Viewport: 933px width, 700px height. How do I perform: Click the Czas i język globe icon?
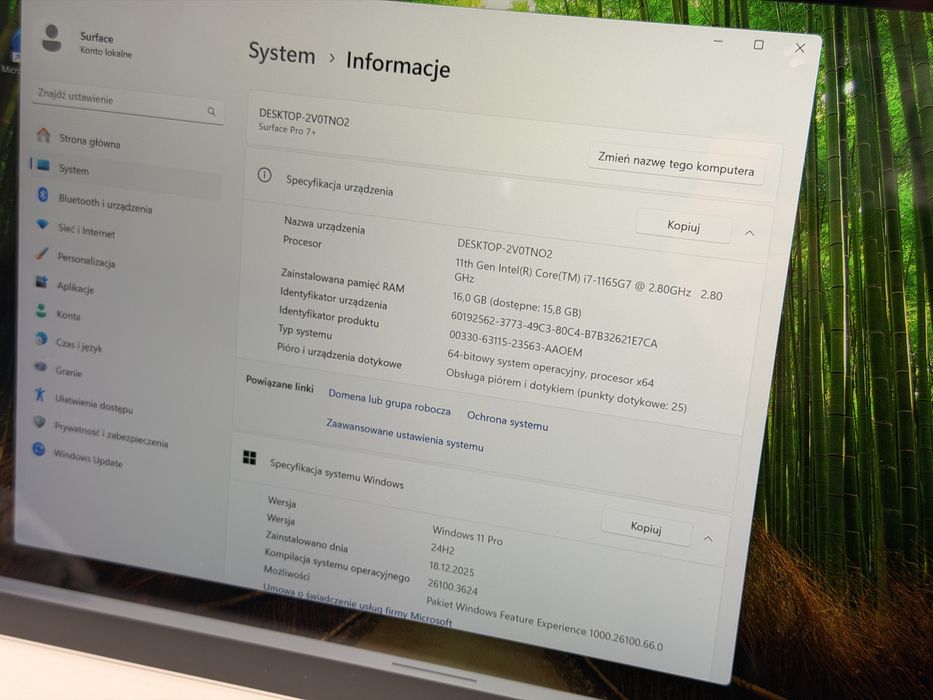pyautogui.click(x=40, y=339)
